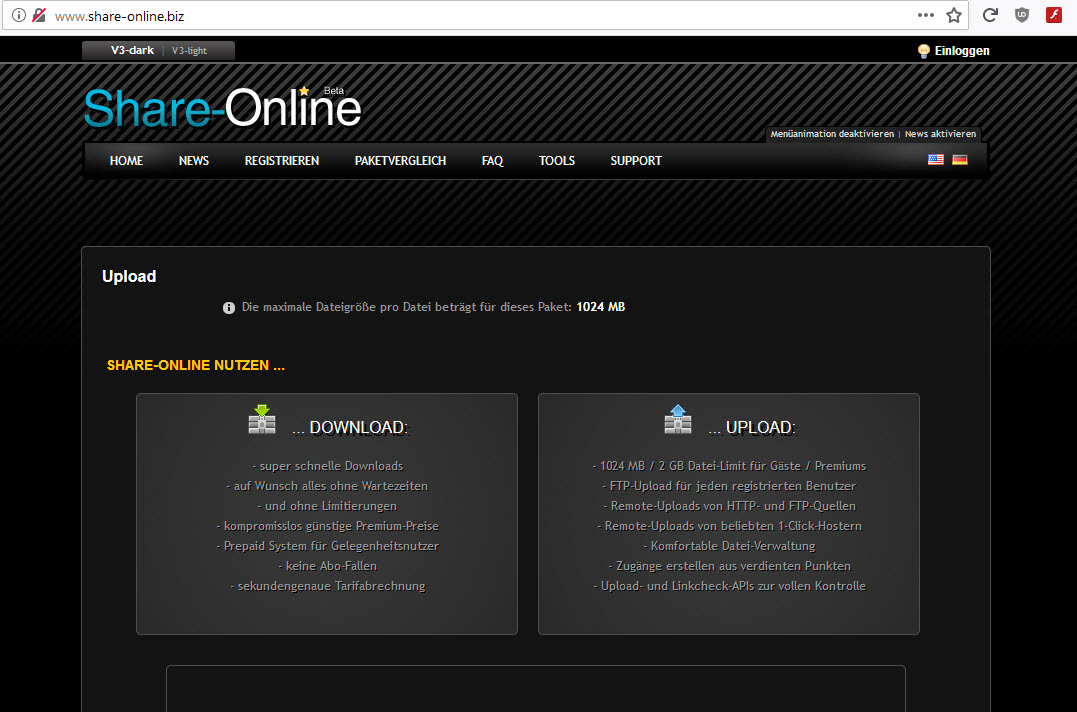Click the info icon beside maximum file size

click(229, 308)
